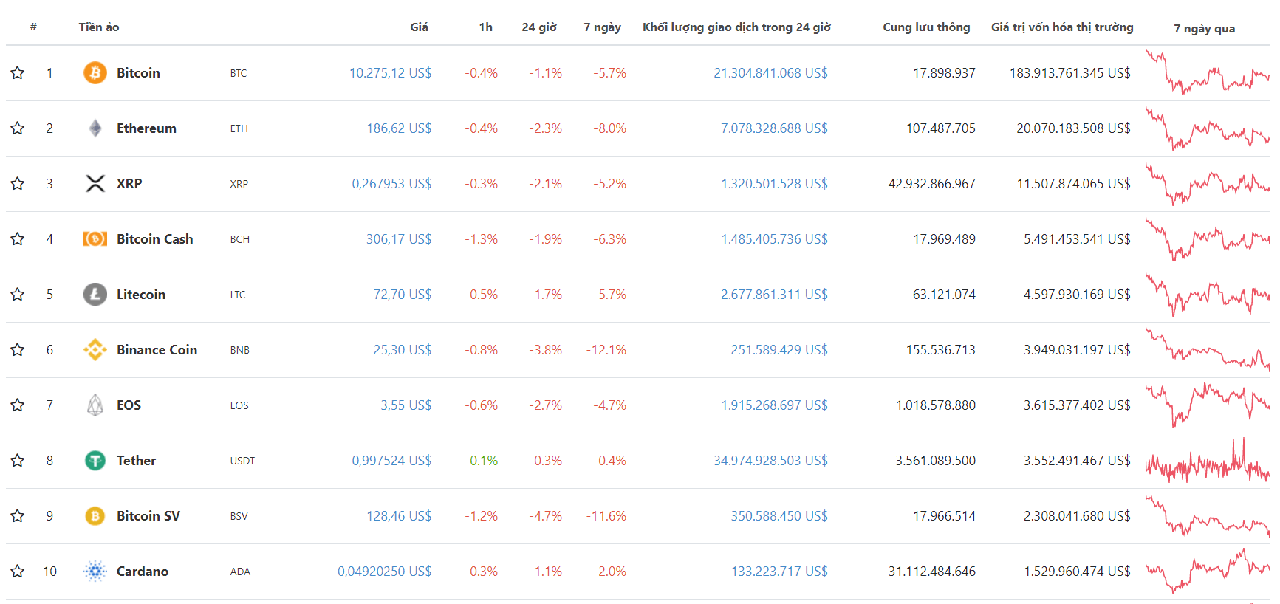Screen dimensions: 1280x604
Task: Click Bitcoin's 24h trading volume value
Action: click(771, 73)
